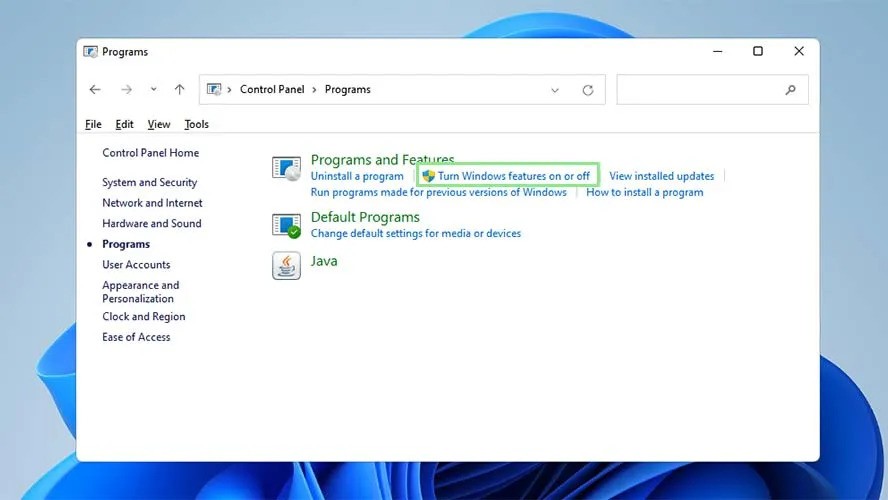888x500 pixels.
Task: Refresh the Control Panel view
Action: [x=587, y=90]
